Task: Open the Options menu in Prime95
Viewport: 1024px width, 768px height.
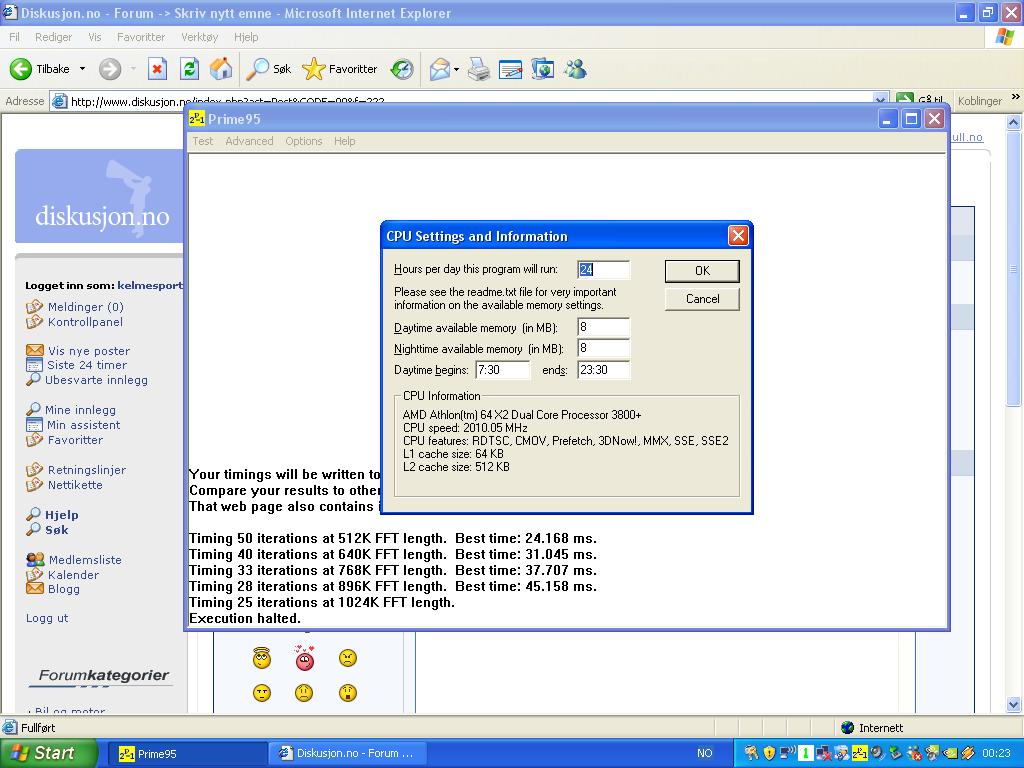Action: click(x=304, y=141)
